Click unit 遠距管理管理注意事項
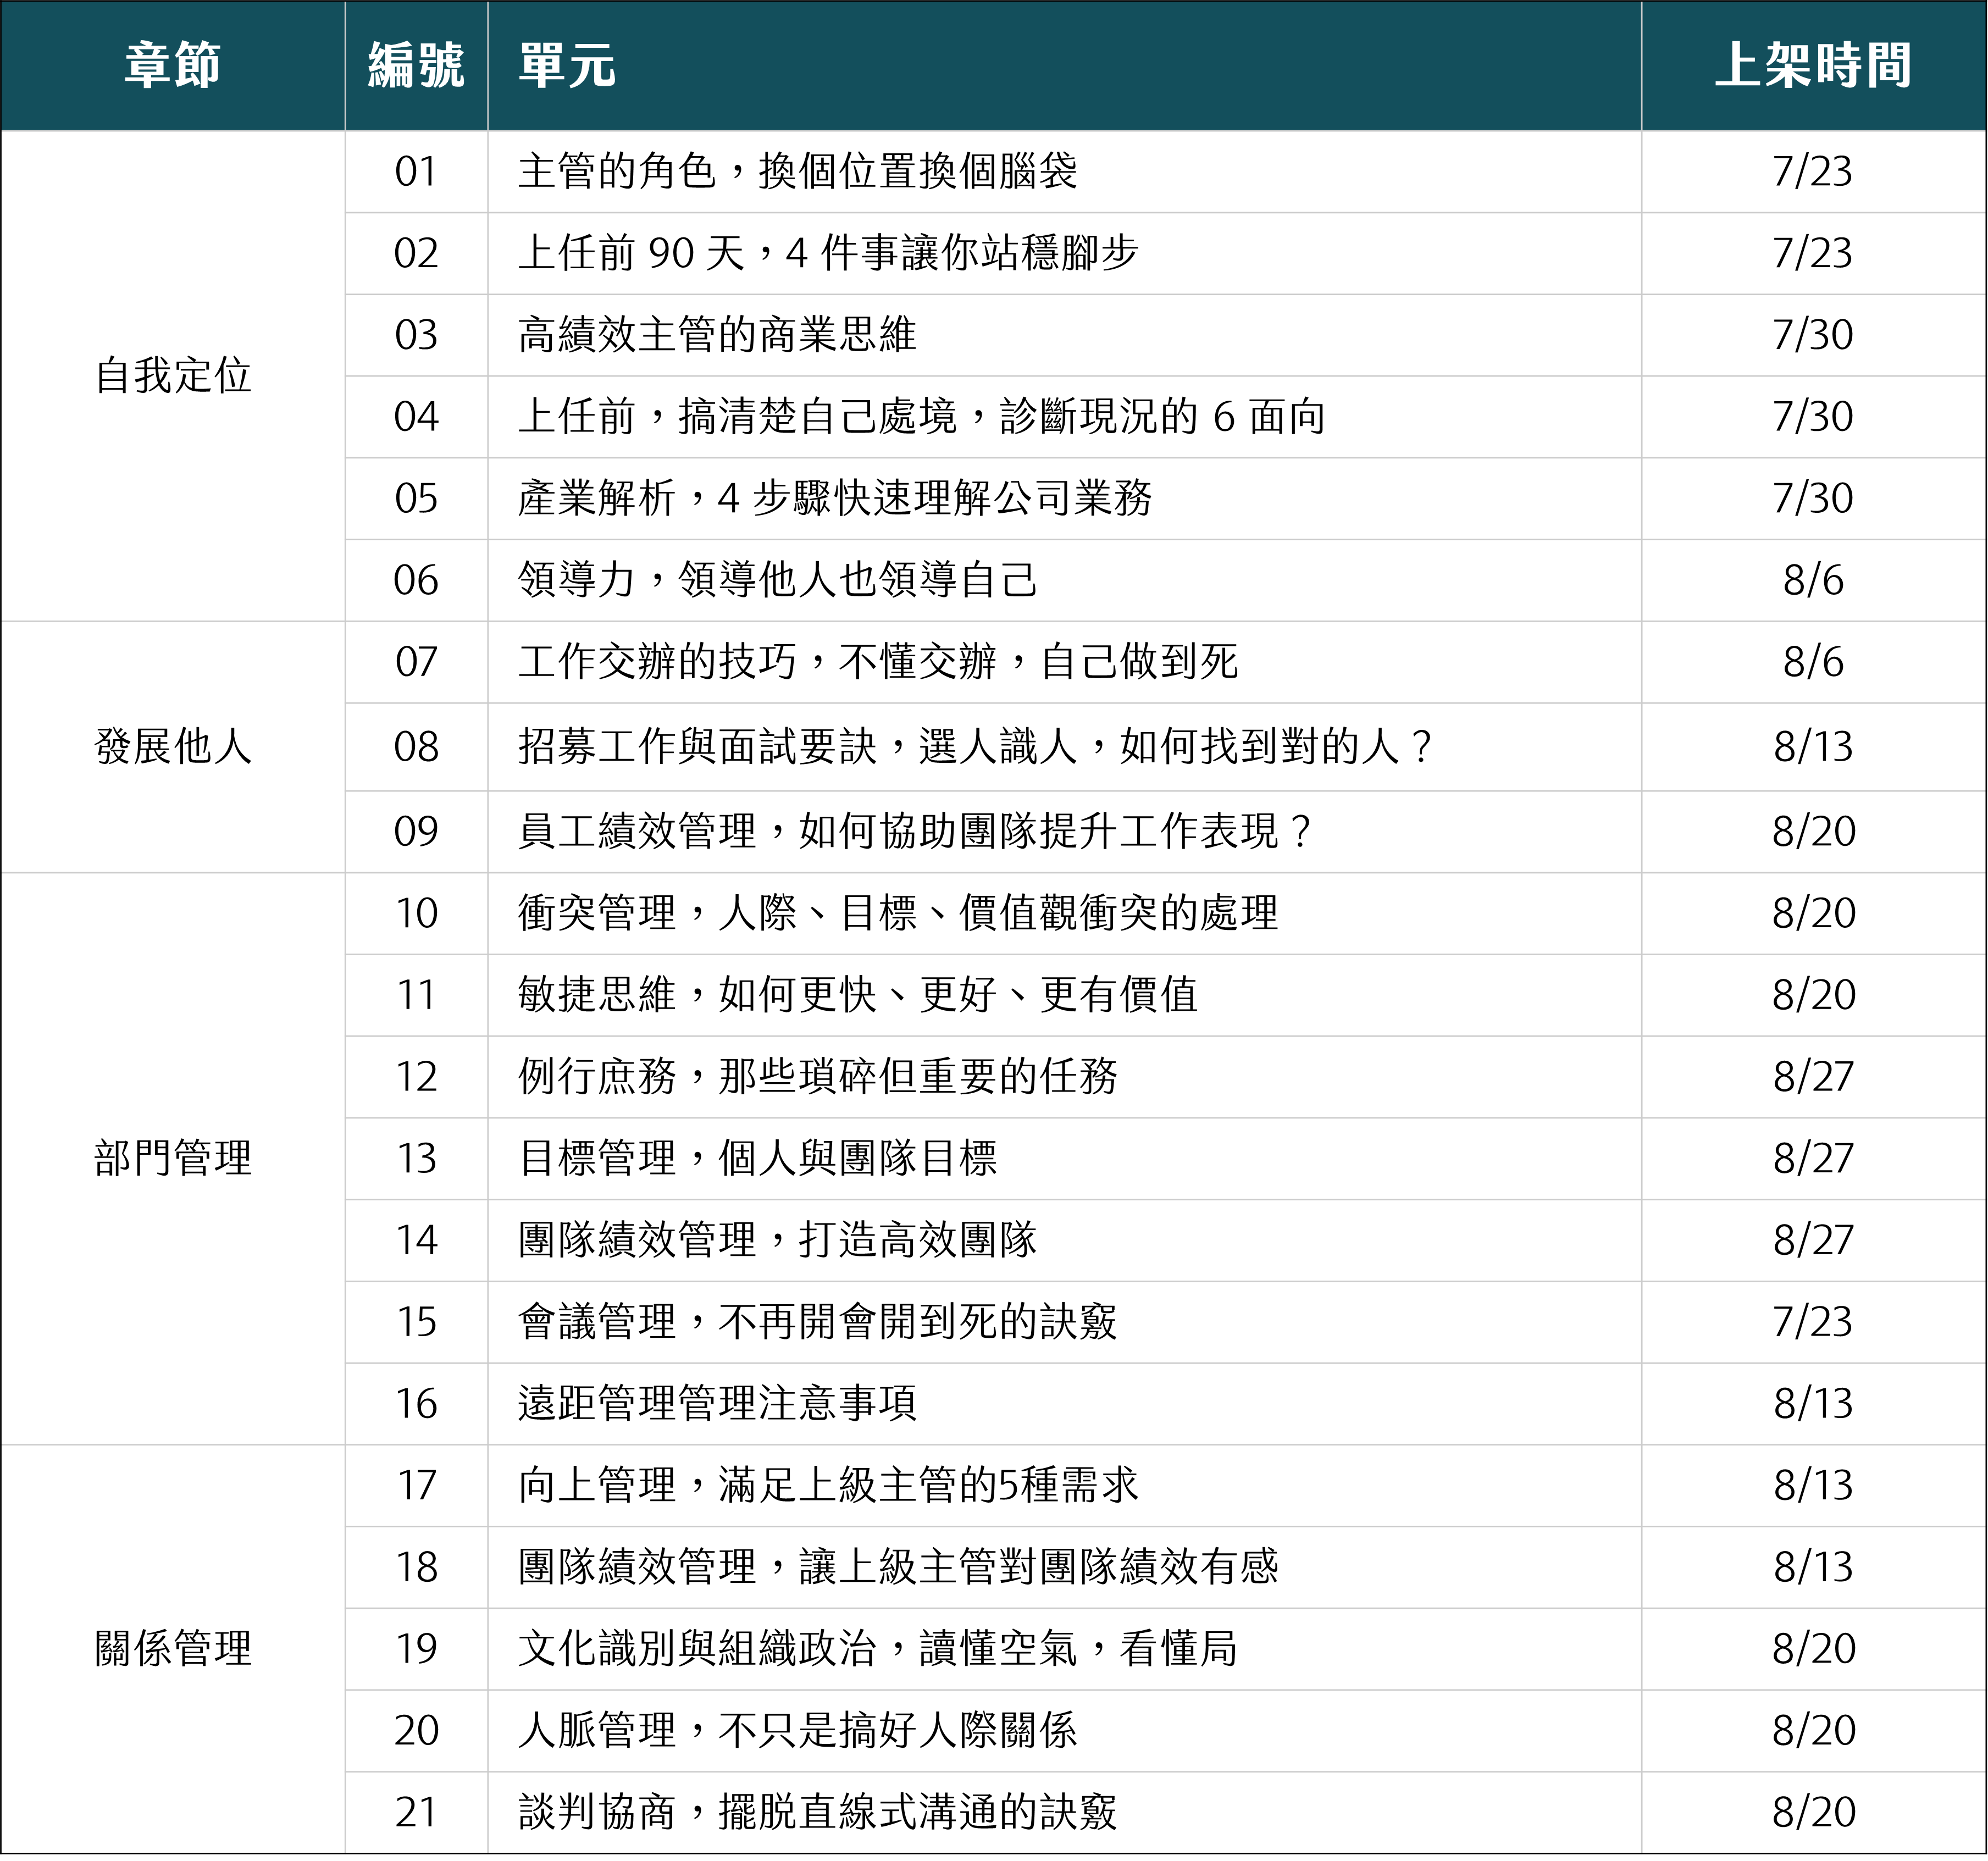 (x=717, y=1403)
